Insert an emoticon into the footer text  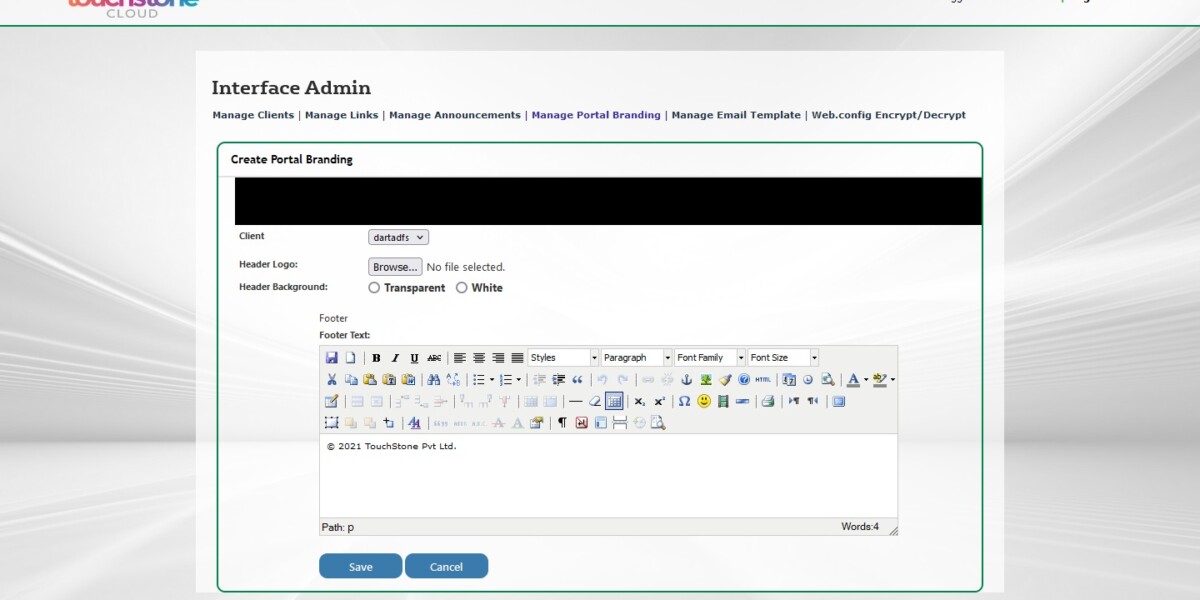coord(702,402)
